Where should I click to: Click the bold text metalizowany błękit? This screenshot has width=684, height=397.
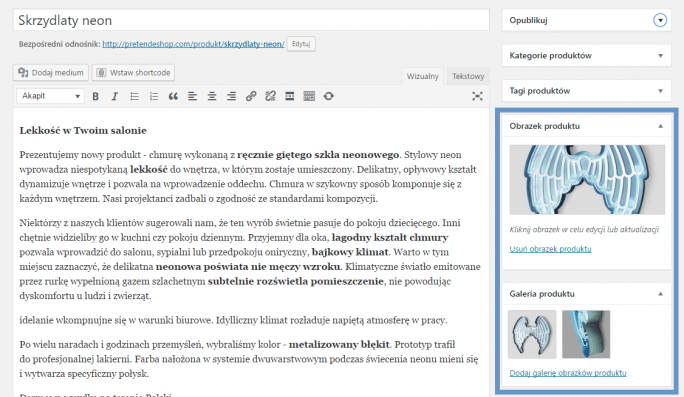click(x=339, y=345)
